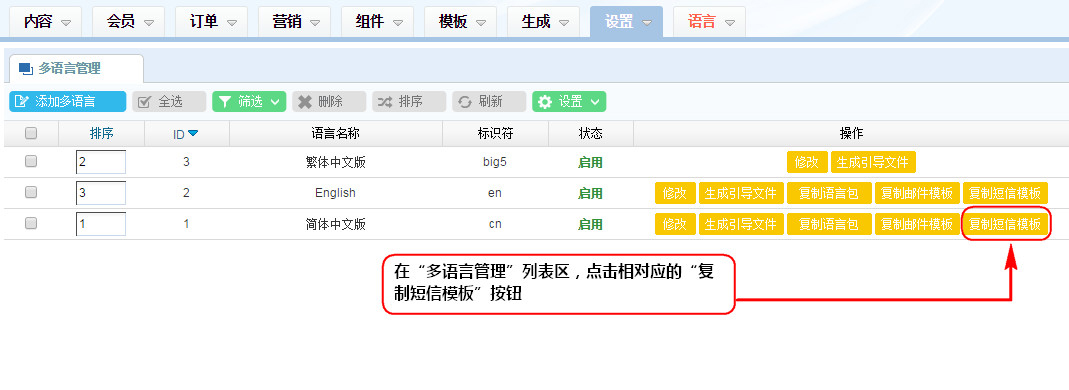
Task: Open the green 设置 toolbar dropdown chevron
Action: tap(594, 102)
